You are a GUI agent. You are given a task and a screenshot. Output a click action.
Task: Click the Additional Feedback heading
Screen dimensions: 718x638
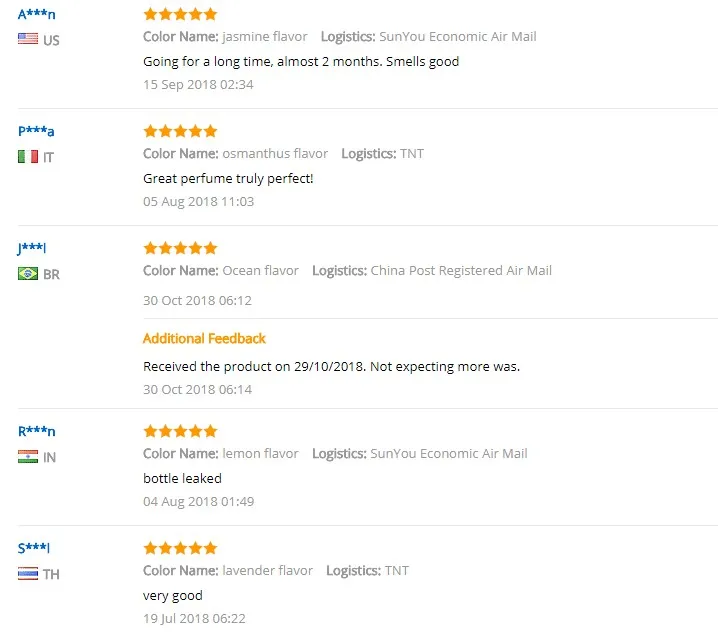coord(204,338)
